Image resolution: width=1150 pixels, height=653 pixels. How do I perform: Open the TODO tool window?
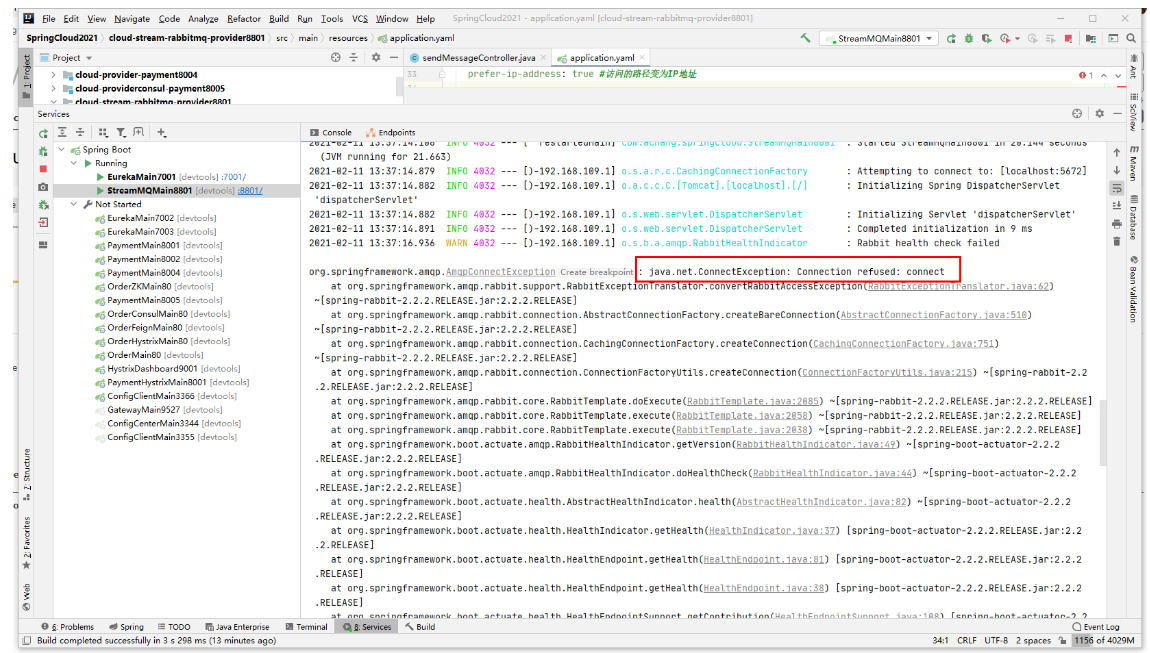174,627
